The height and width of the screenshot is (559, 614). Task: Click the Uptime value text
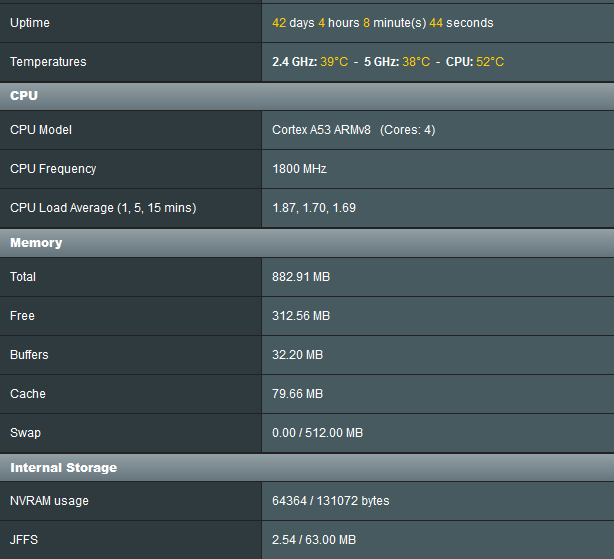click(383, 23)
